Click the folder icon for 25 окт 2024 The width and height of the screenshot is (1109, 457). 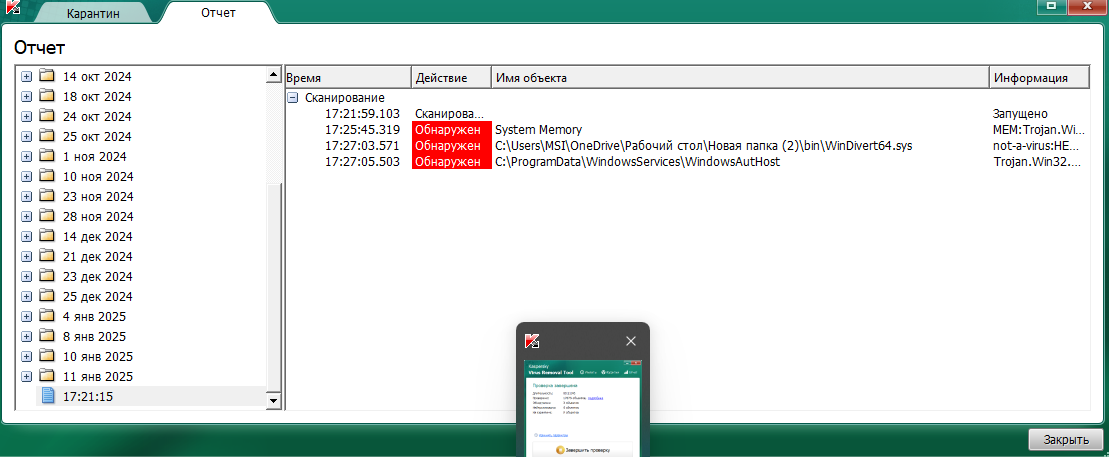tap(47, 136)
